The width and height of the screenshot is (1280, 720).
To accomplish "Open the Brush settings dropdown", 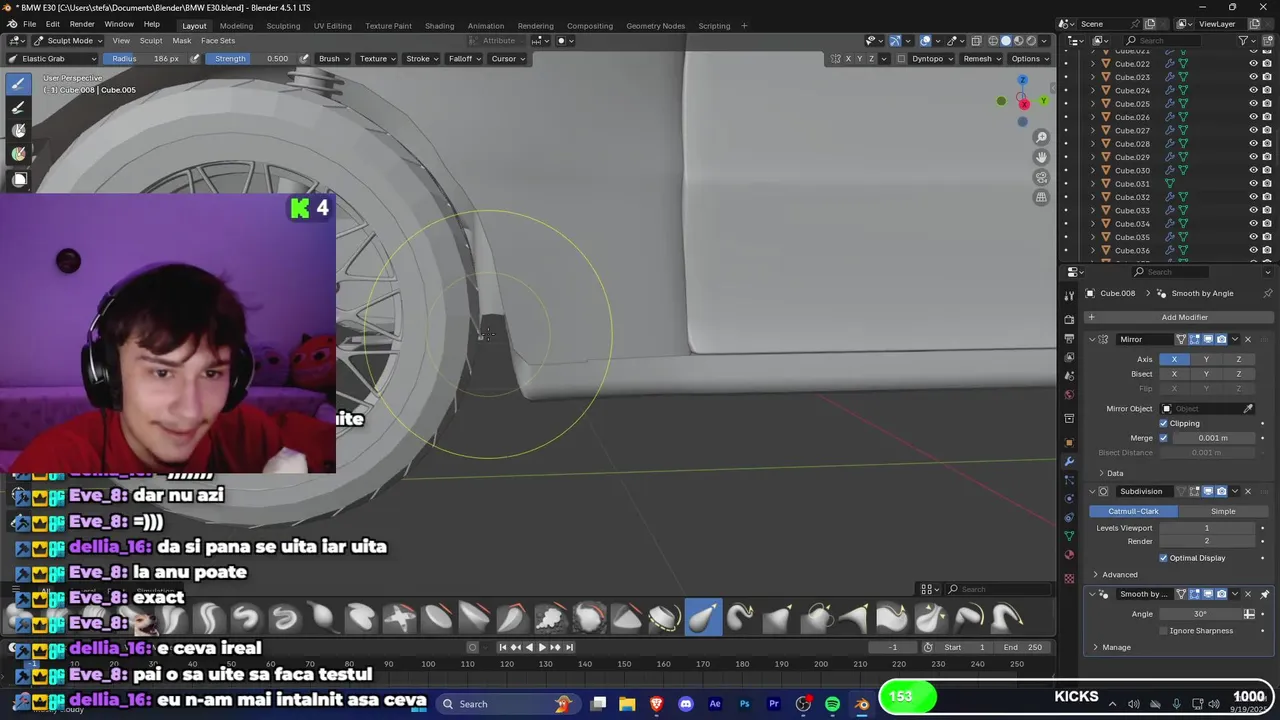I will (333, 58).
